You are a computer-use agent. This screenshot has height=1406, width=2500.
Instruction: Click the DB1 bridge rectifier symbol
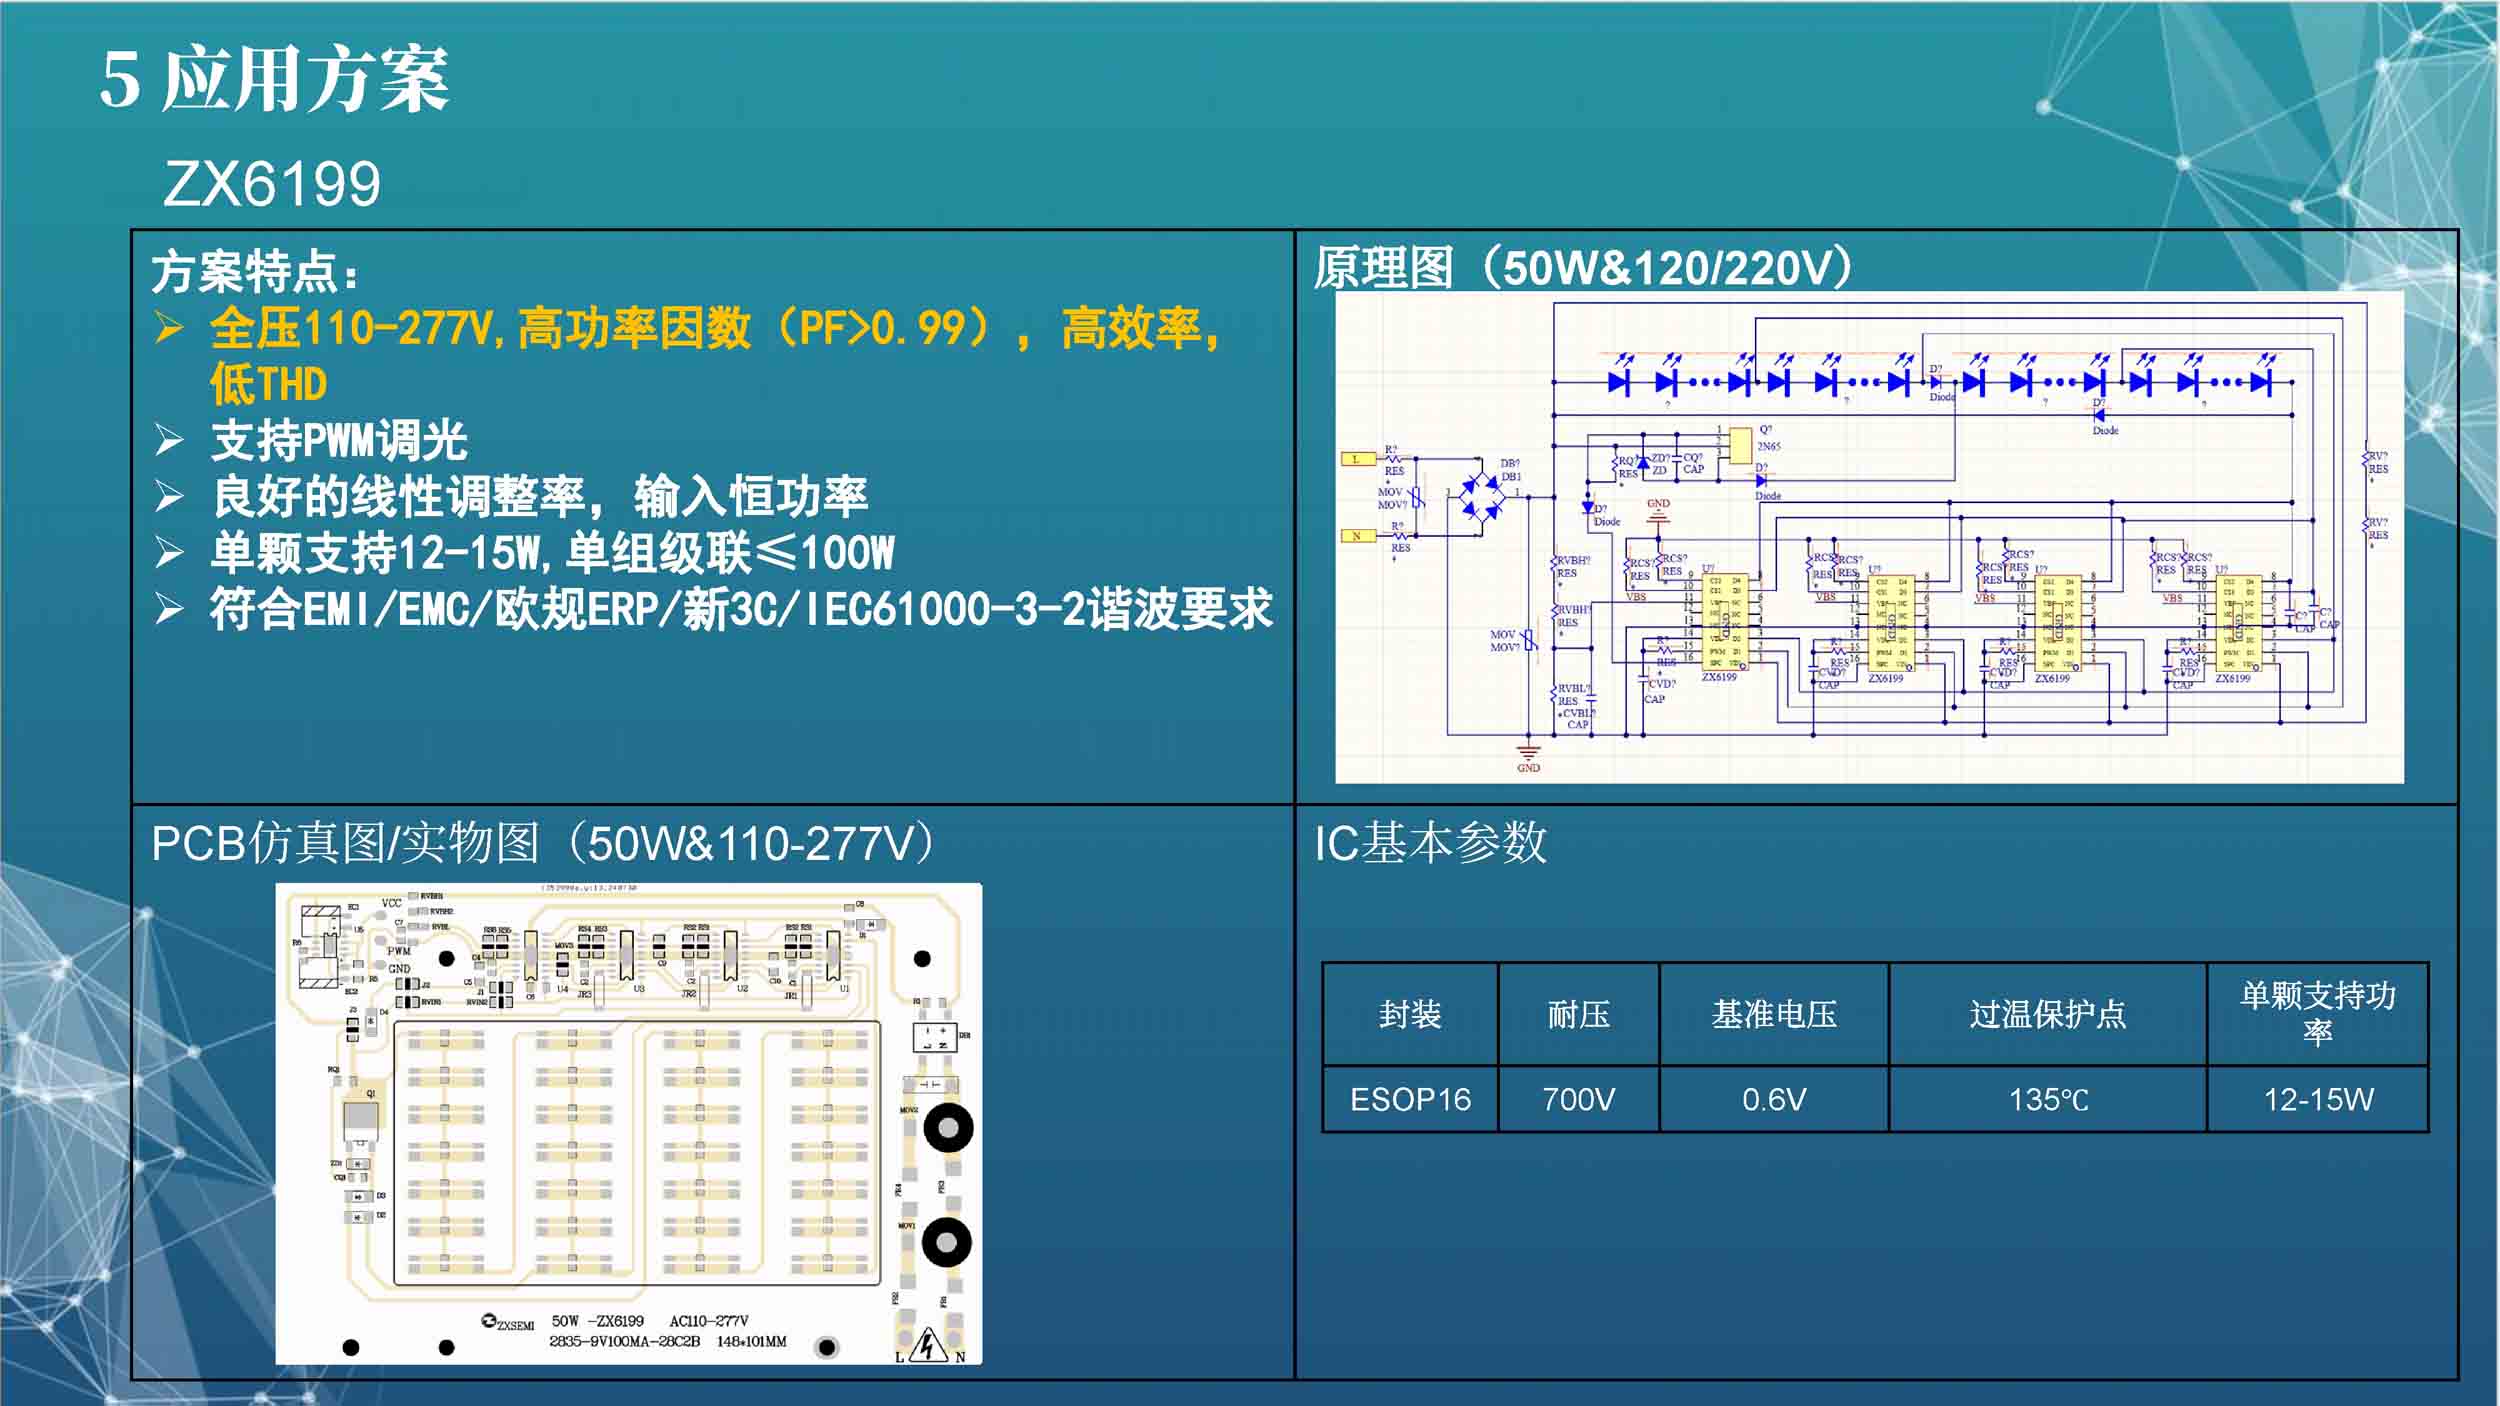coord(1482,497)
